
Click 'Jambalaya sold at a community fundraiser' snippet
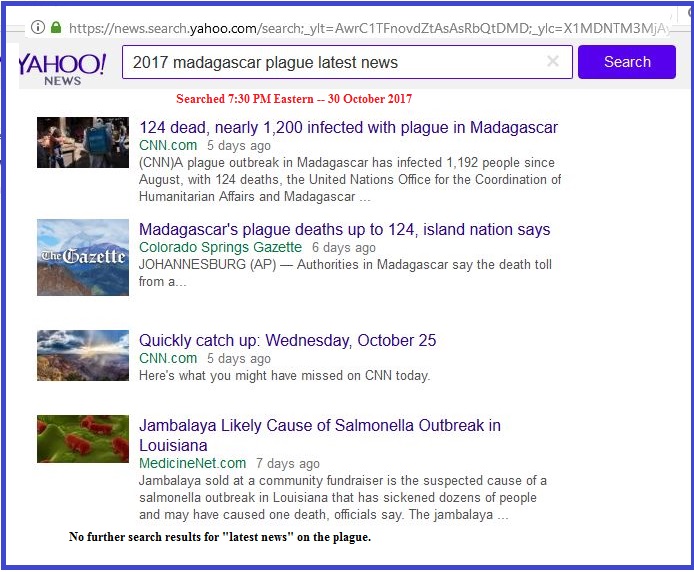tap(343, 498)
